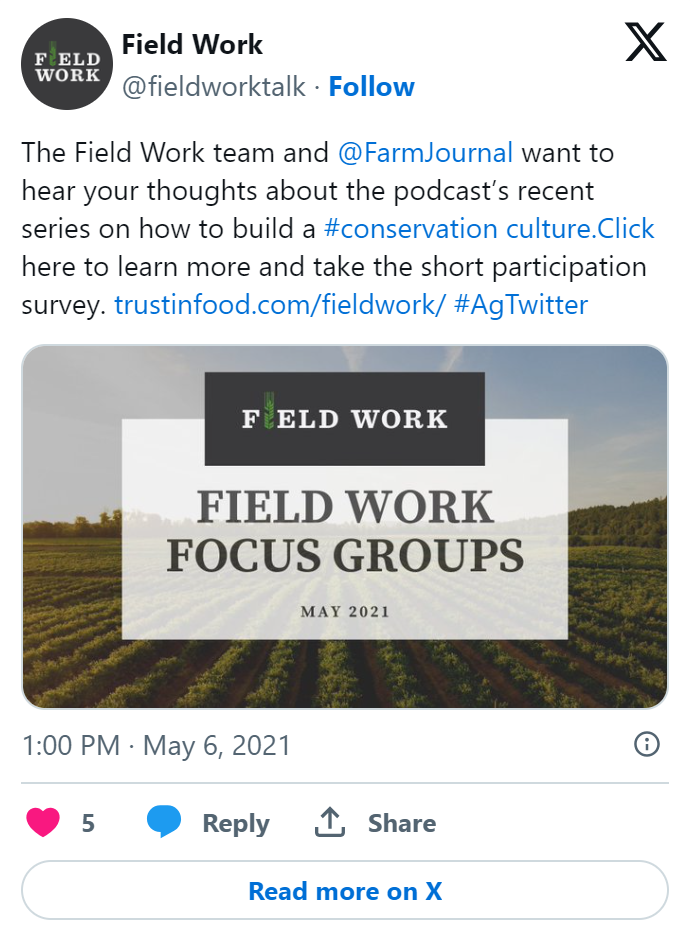
Task: Click the Field Work profile avatar
Action: [x=66, y=64]
